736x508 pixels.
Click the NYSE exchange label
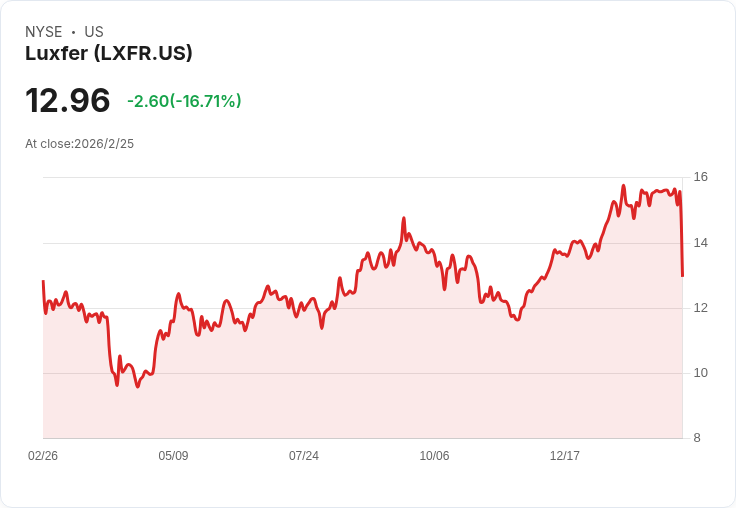tap(44, 32)
